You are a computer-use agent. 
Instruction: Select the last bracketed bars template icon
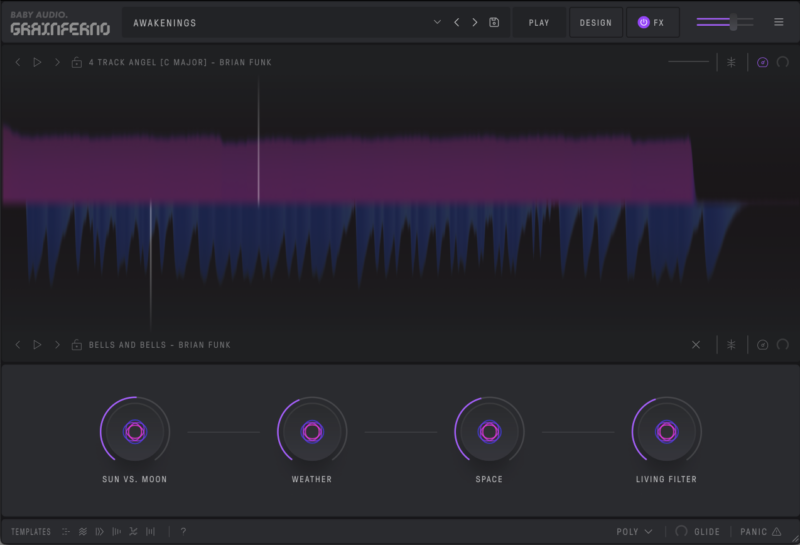point(151,532)
